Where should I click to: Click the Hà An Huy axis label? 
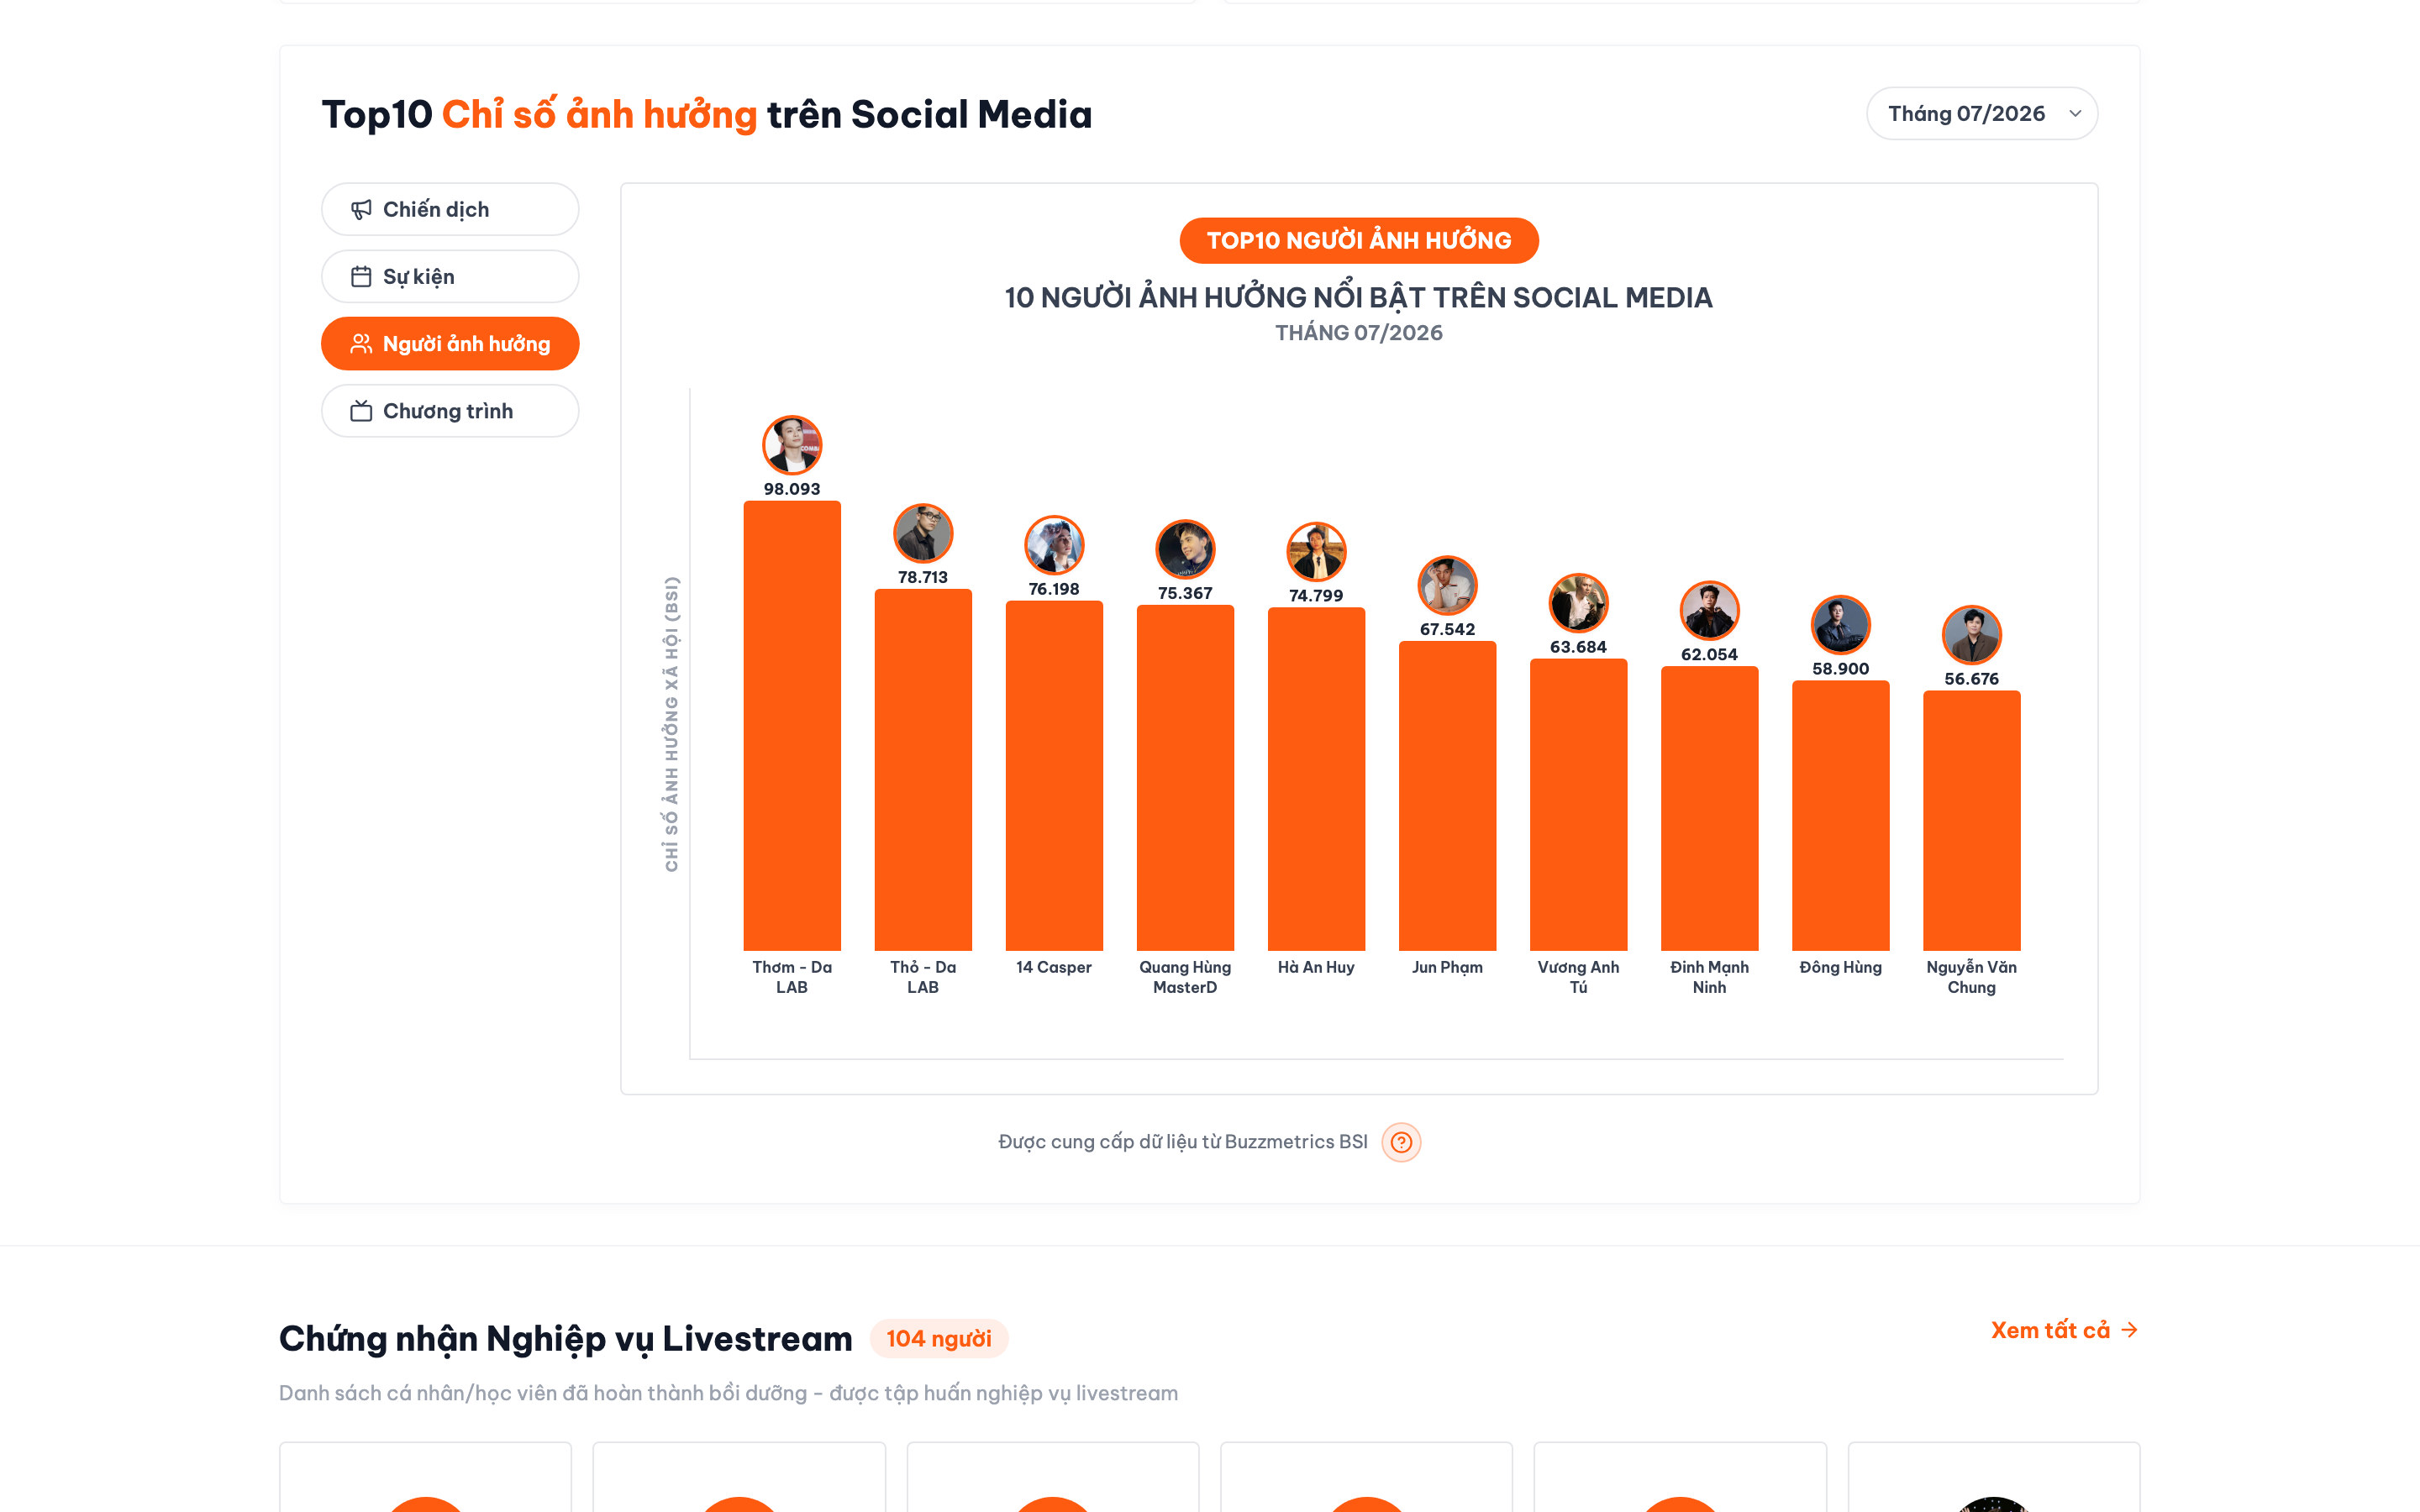point(1316,967)
